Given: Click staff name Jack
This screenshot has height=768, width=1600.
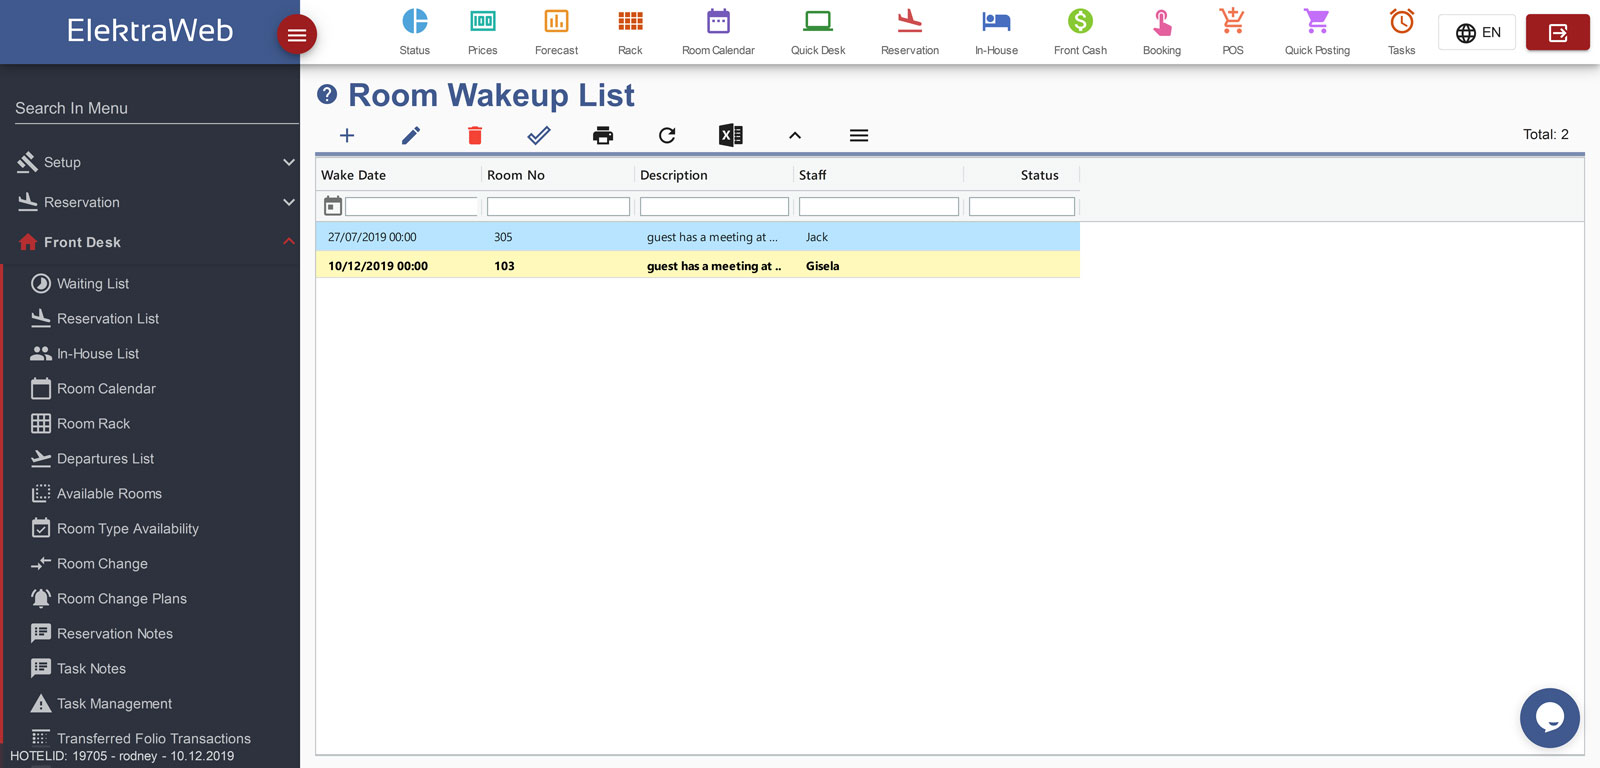Looking at the screenshot, I should pyautogui.click(x=817, y=237).
